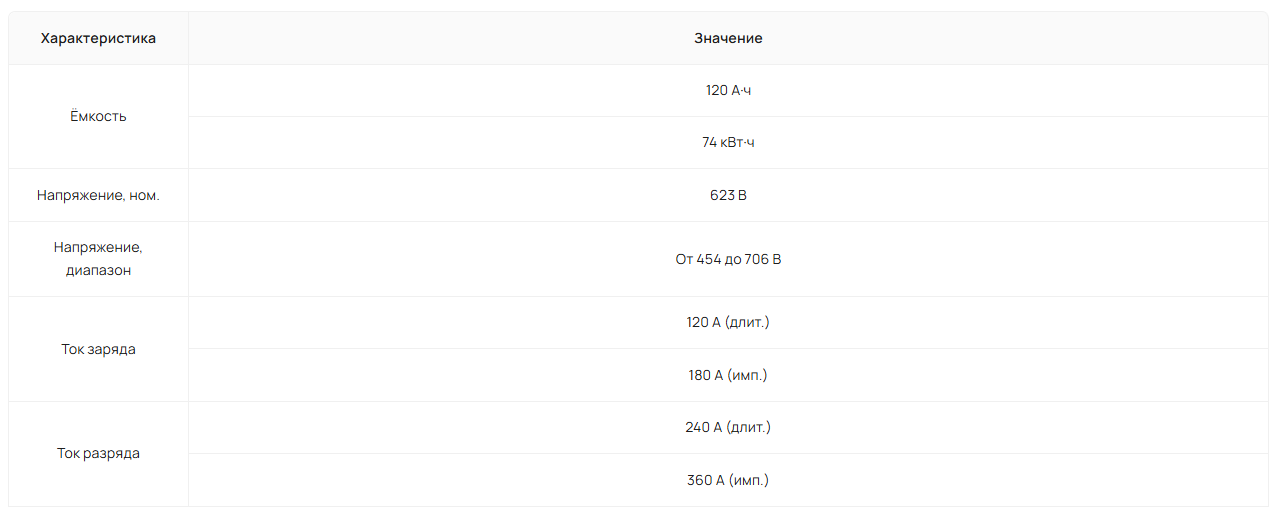Click the (длит.) text beside 240 А
Image resolution: width=1276 pixels, height=517 pixels.
(749, 427)
